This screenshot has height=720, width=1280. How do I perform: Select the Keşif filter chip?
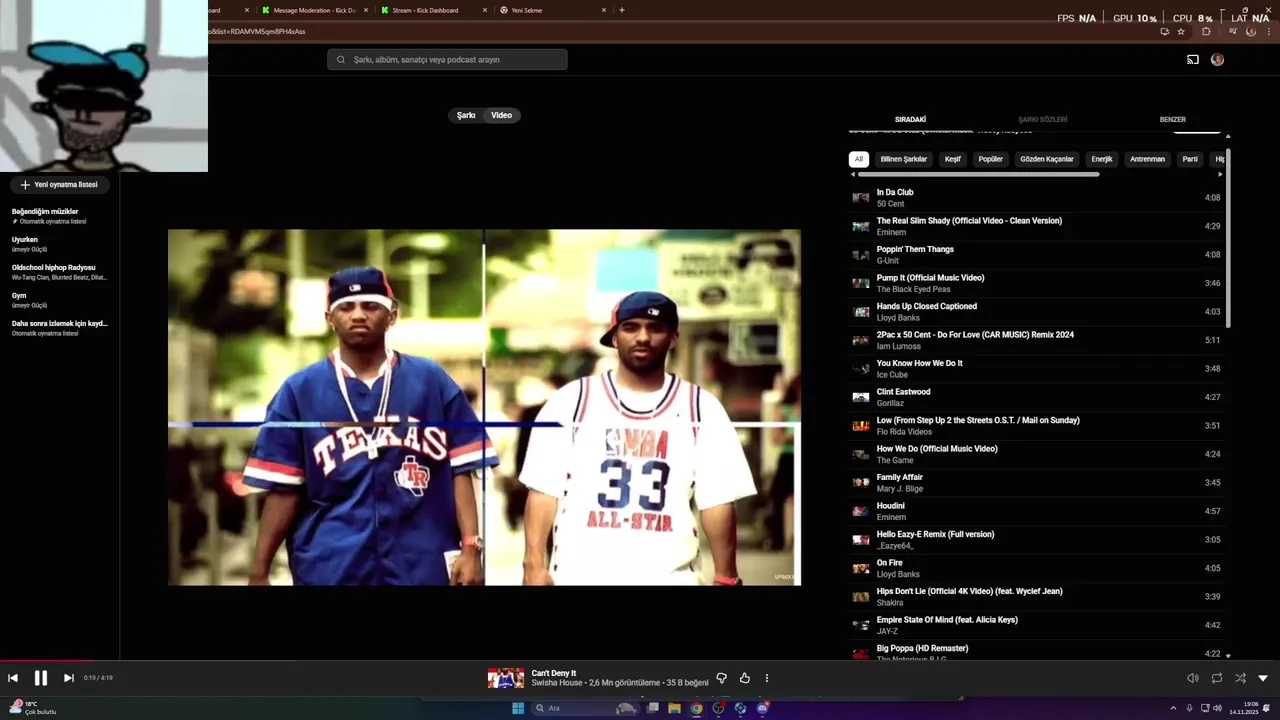coord(953,159)
